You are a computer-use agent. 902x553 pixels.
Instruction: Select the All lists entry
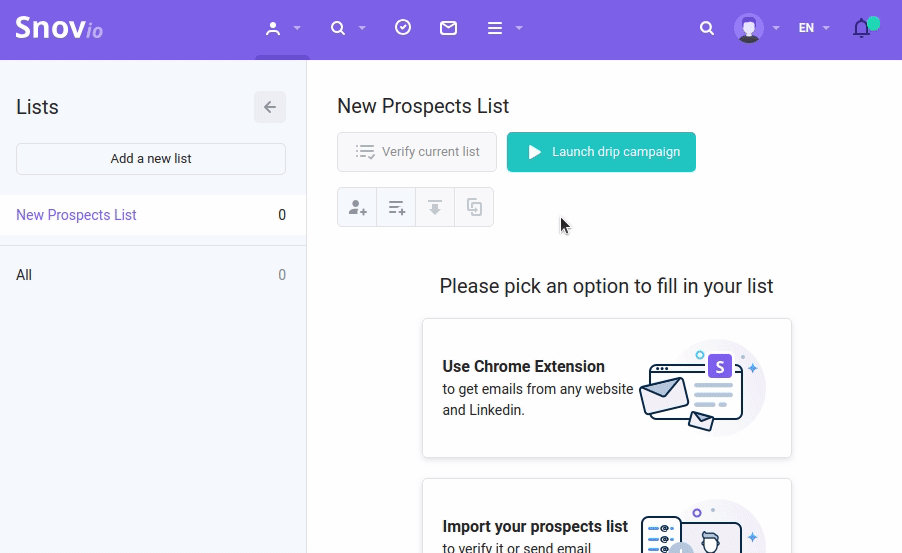pos(152,275)
